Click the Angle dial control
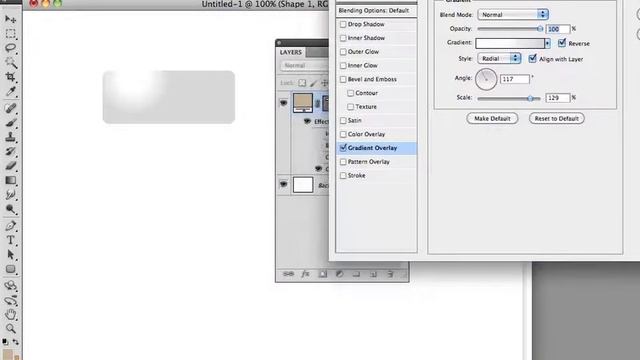The height and width of the screenshot is (360, 640). coord(486,79)
